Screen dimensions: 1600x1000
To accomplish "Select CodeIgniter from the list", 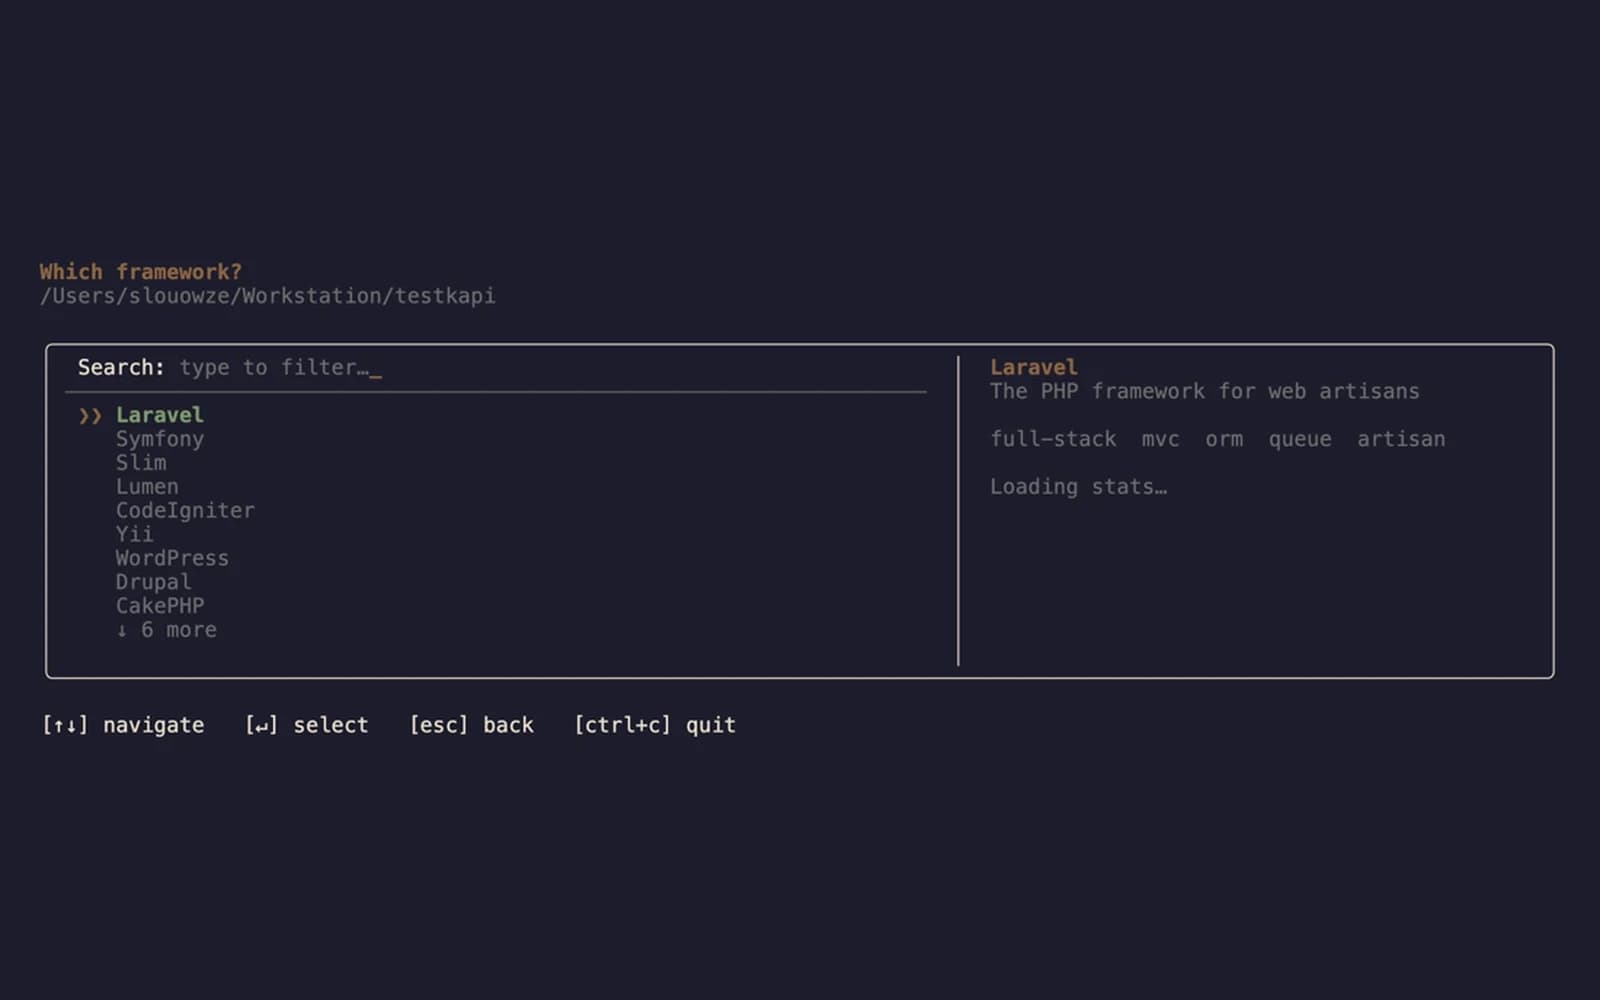I will click(185, 511).
